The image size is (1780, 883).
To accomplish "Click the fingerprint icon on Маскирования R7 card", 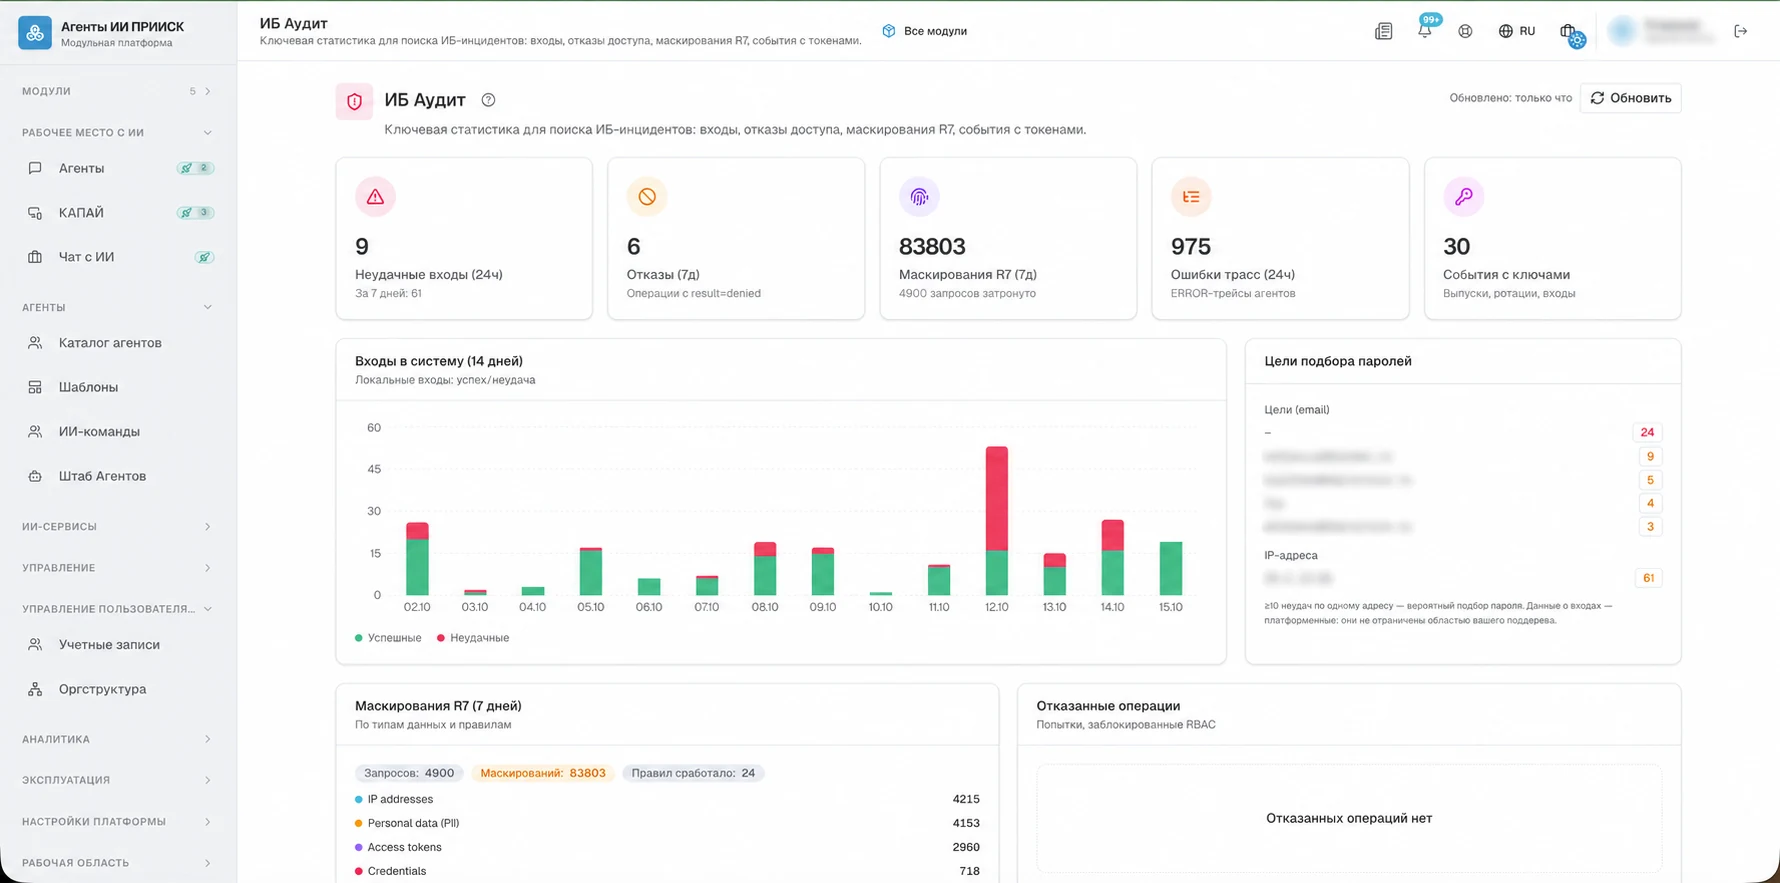I will click(x=919, y=197).
